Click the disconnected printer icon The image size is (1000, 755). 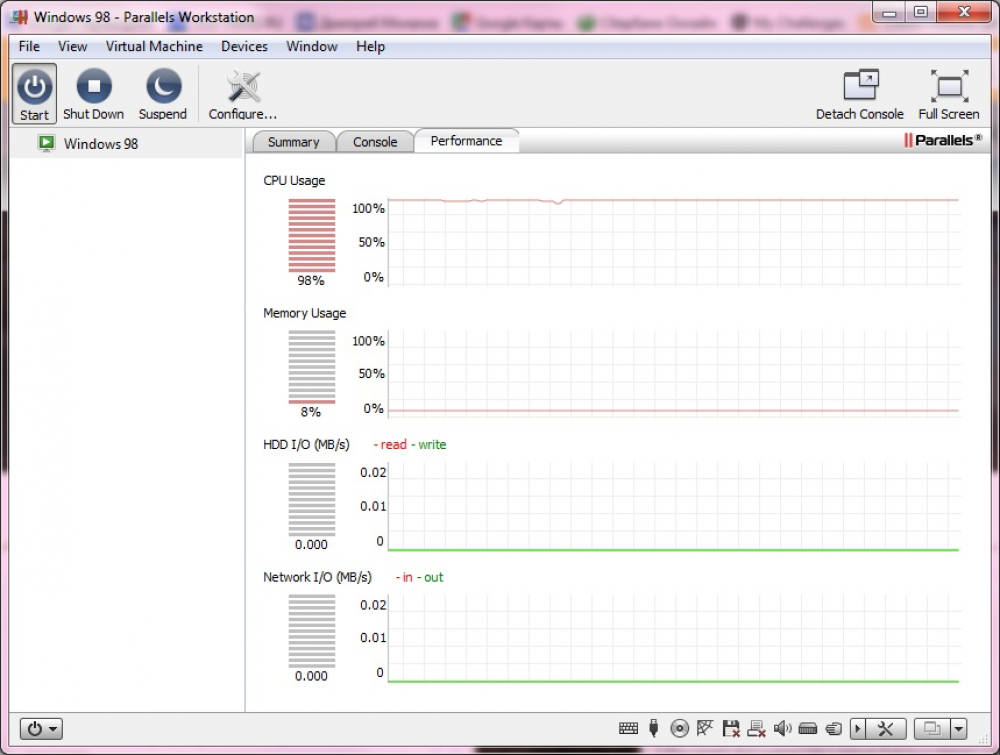tap(756, 728)
